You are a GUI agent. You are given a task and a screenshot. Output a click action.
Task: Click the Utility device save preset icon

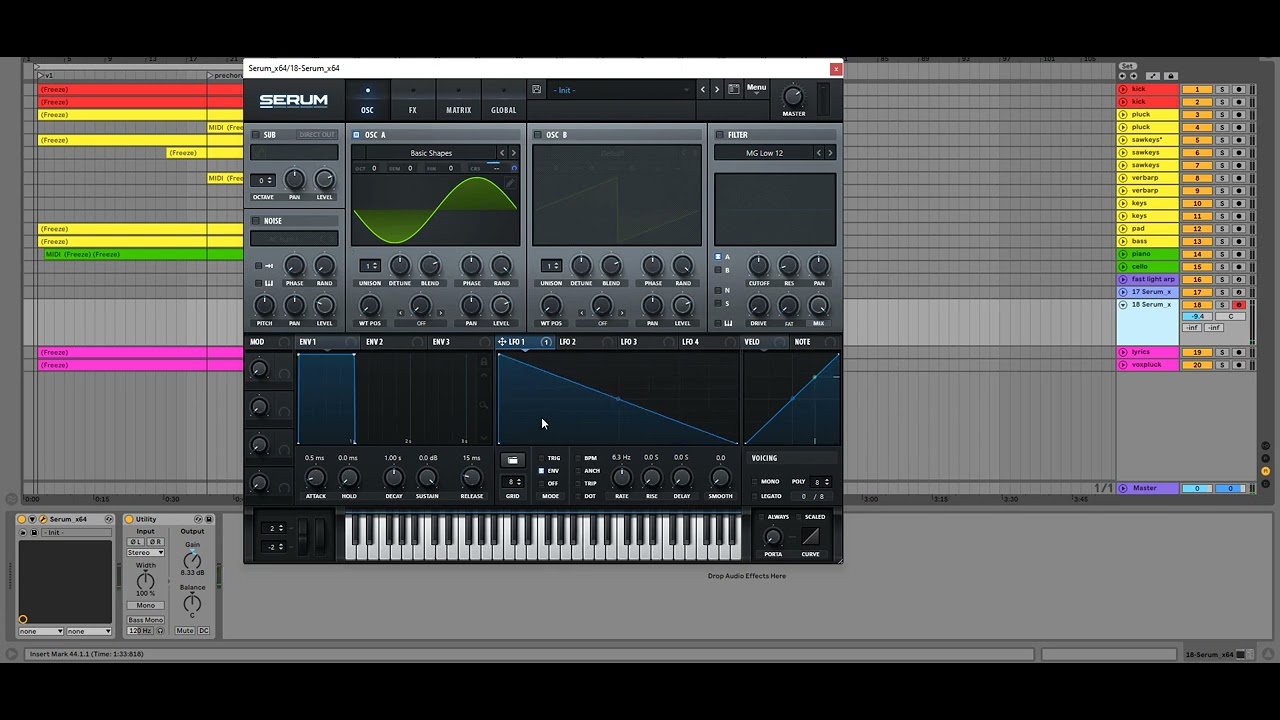[x=209, y=519]
